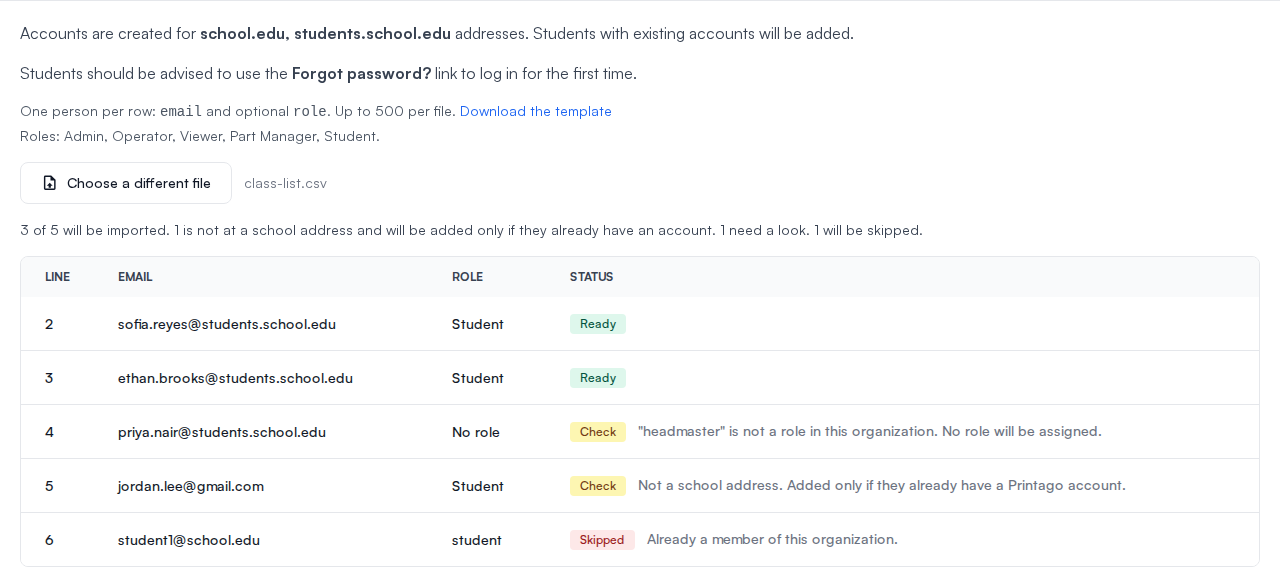Click the Student role for ethan.brooks
Viewport: 1280px width, 587px height.
point(478,378)
